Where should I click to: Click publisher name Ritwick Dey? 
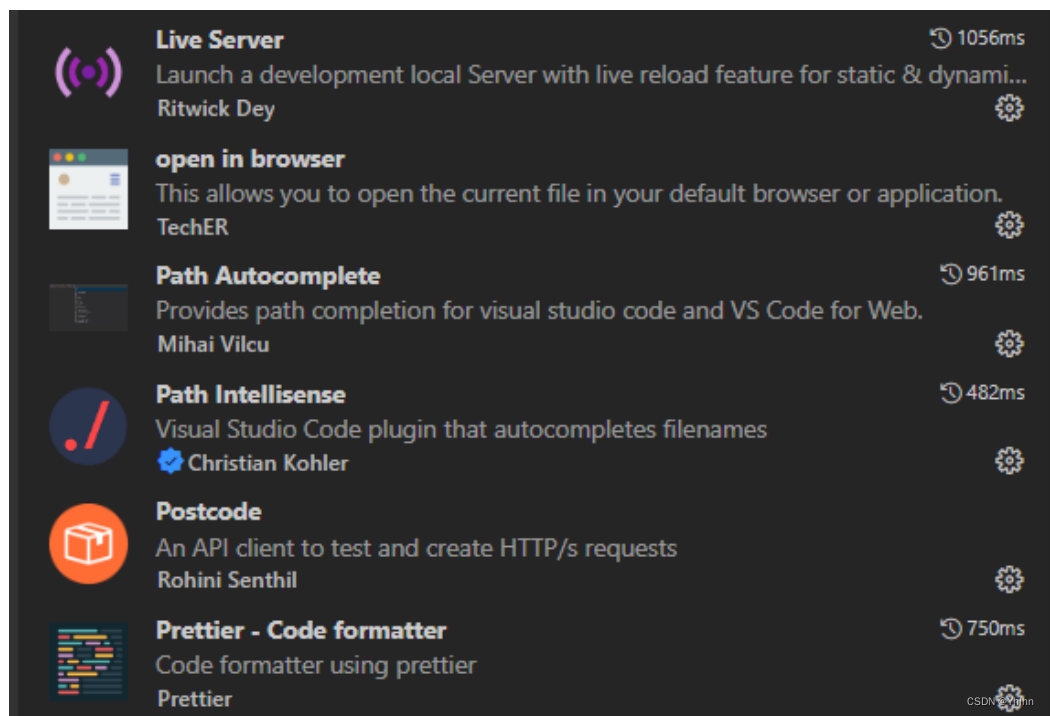(216, 109)
